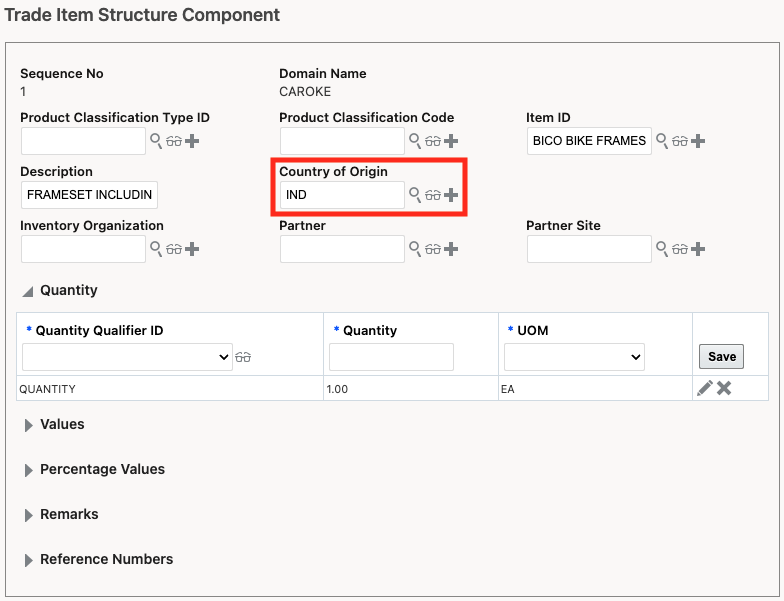
Task: Expand the Remarks section
Action: 28,515
